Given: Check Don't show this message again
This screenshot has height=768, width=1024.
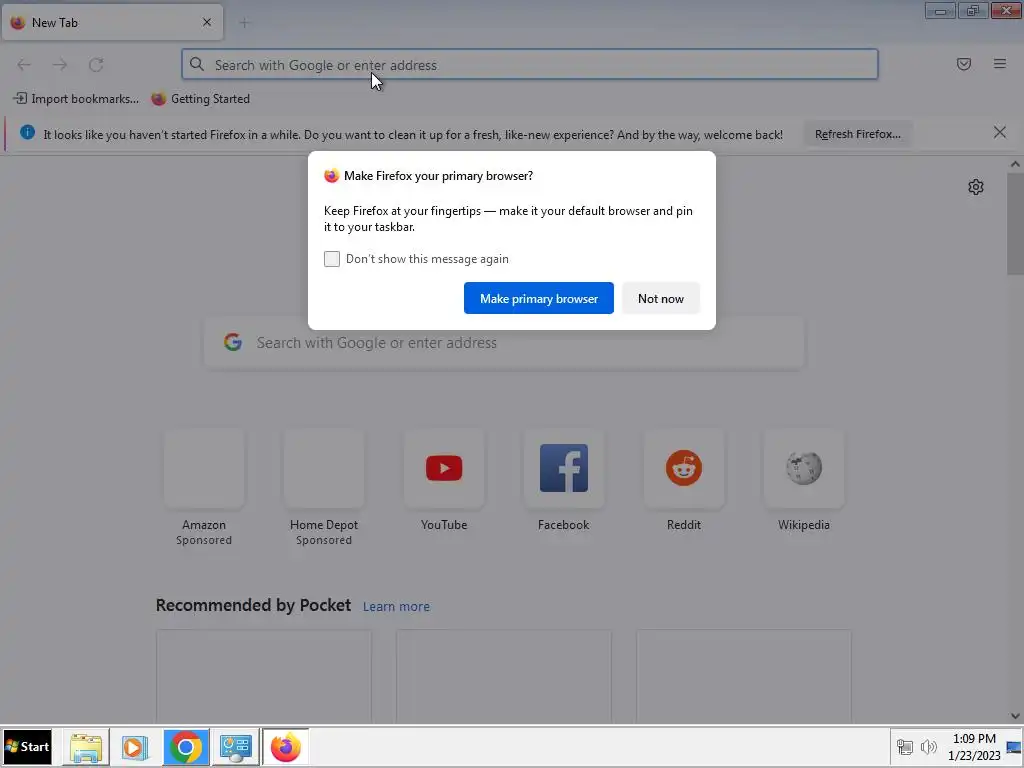Looking at the screenshot, I should pyautogui.click(x=332, y=259).
